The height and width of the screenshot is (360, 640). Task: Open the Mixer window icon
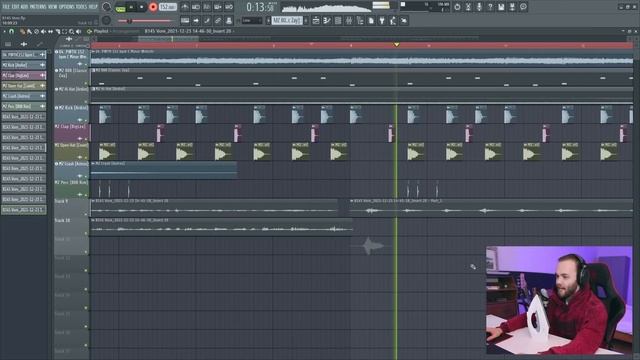(x=349, y=20)
